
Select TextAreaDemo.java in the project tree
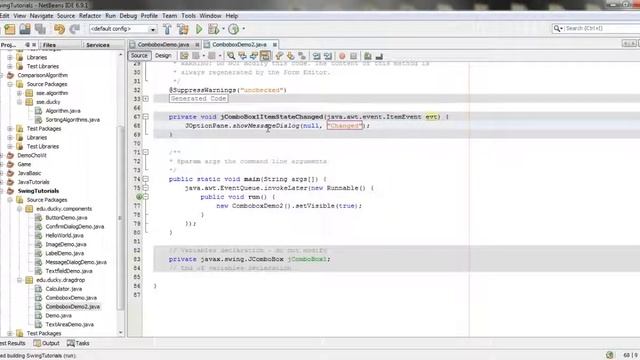pos(69,324)
